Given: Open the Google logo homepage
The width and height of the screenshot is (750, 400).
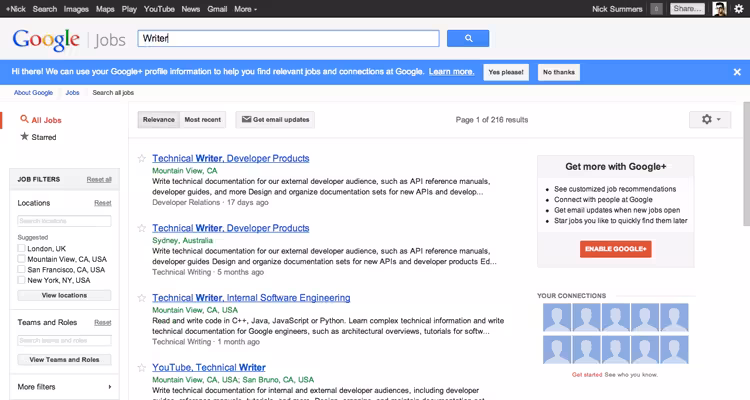Looking at the screenshot, I should [46, 39].
